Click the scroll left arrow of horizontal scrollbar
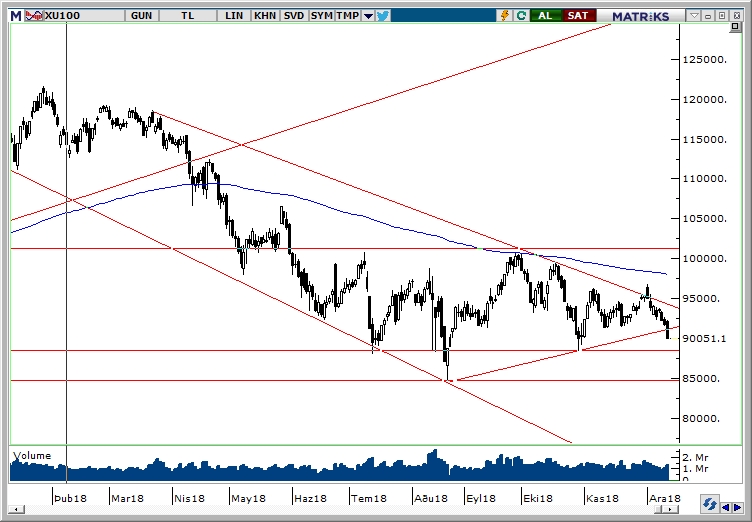 tap(16, 509)
